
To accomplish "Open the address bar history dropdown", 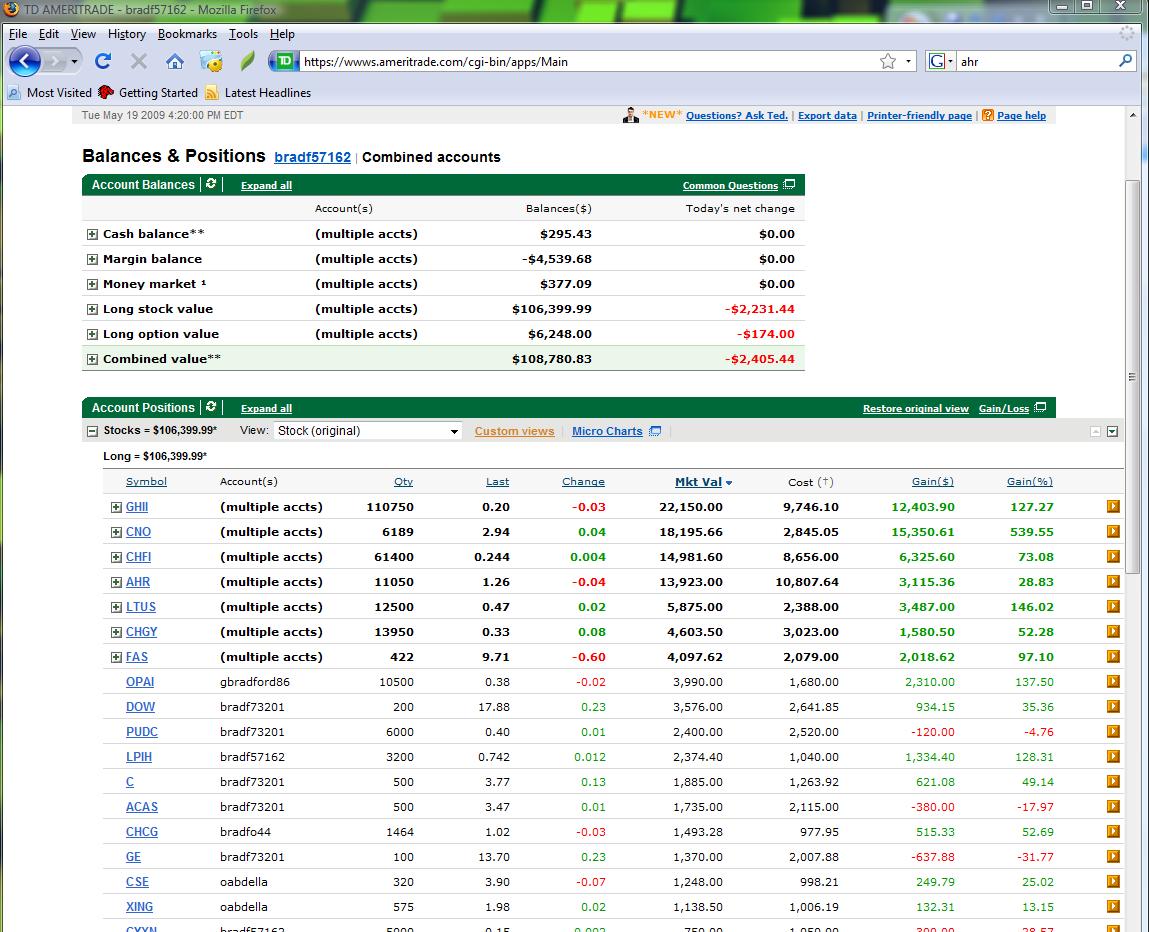I will [x=909, y=61].
